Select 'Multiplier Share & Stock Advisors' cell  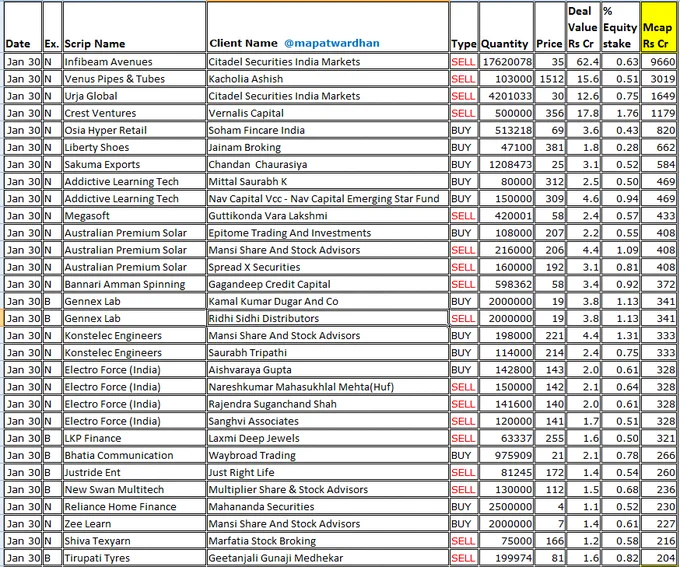click(x=328, y=490)
